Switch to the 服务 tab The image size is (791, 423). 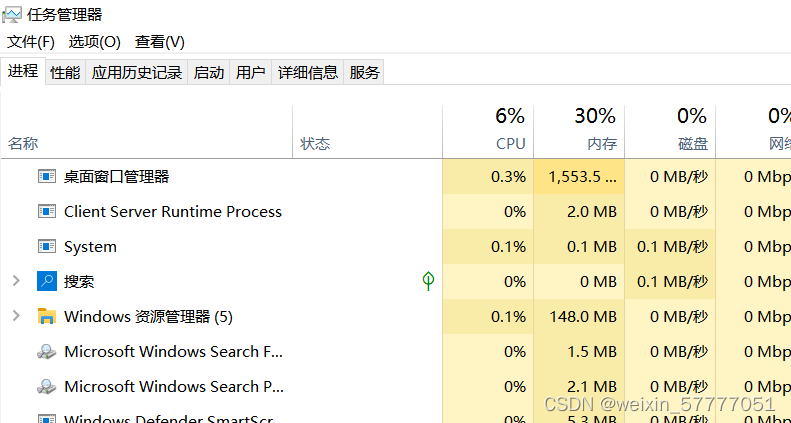364,73
